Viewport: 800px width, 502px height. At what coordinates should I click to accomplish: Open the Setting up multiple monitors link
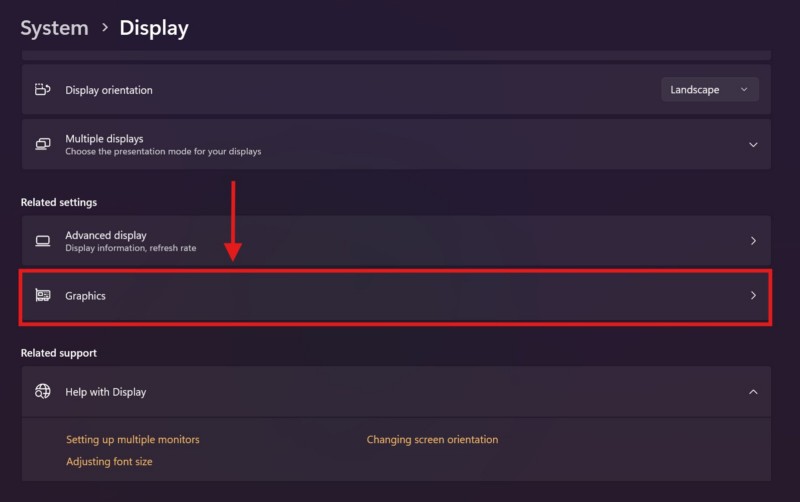coord(133,440)
